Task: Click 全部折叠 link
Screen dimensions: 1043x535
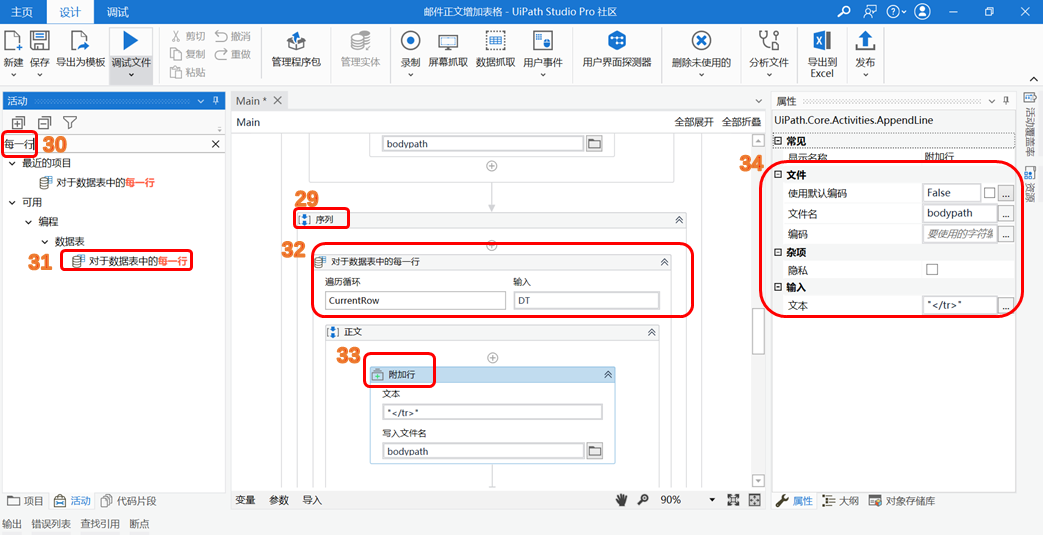Action: [742, 122]
